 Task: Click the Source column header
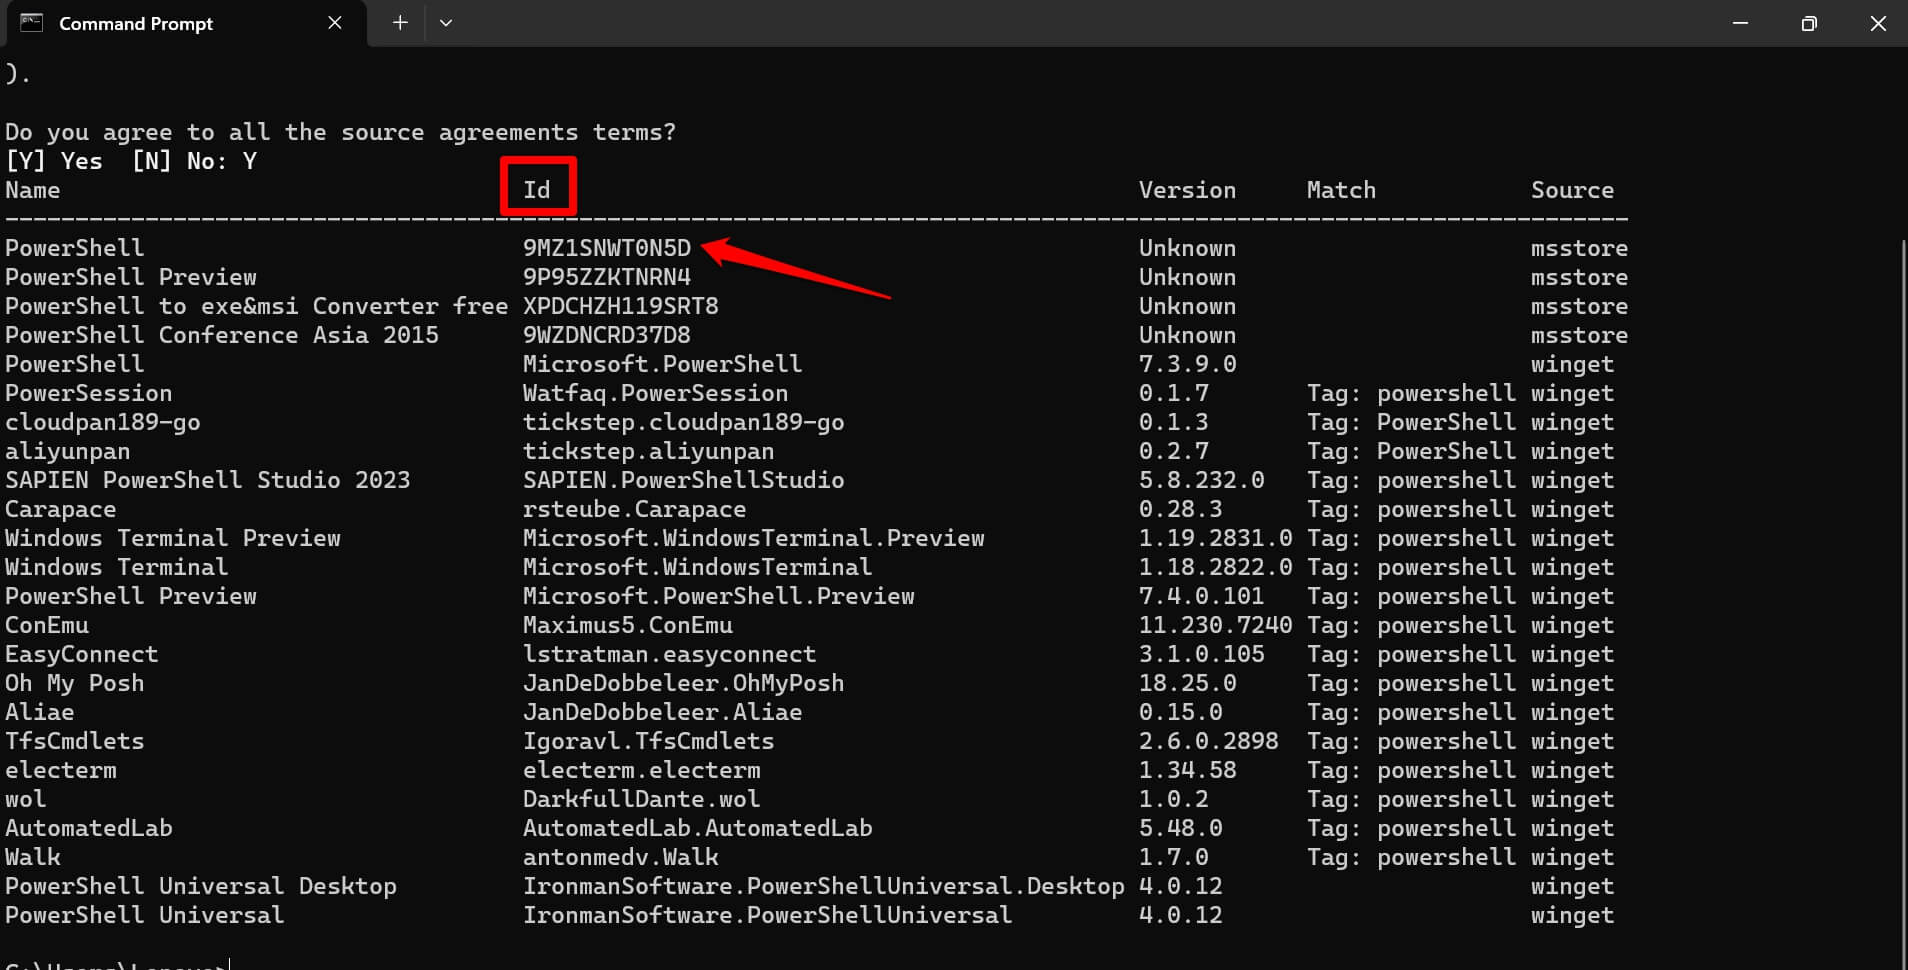click(1572, 190)
